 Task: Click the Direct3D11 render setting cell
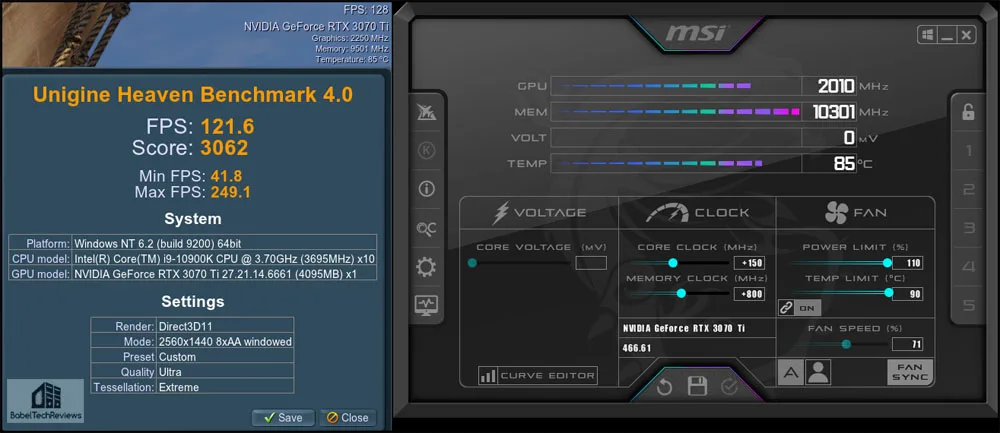point(225,325)
